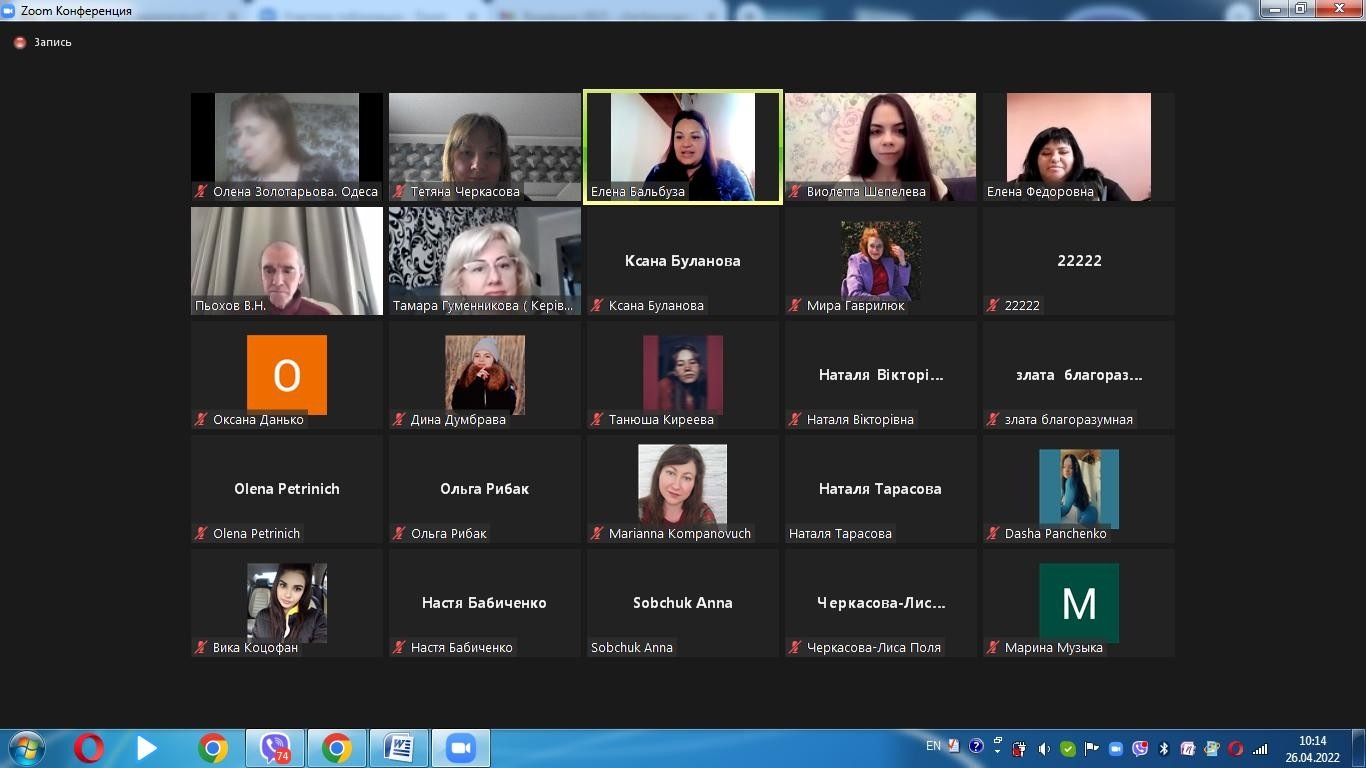Open Viber with the 74 notifications badge
1366x768 pixels.
click(x=274, y=748)
